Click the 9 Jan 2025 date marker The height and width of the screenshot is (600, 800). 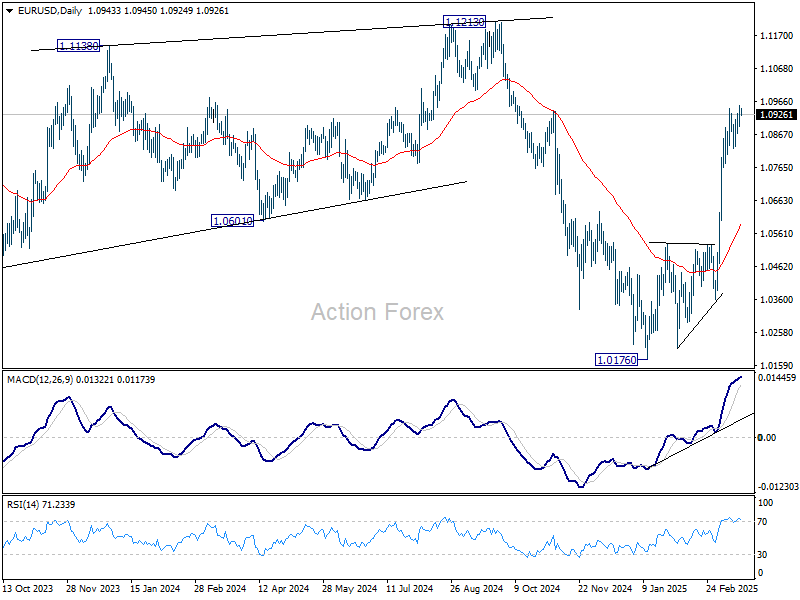click(665, 588)
